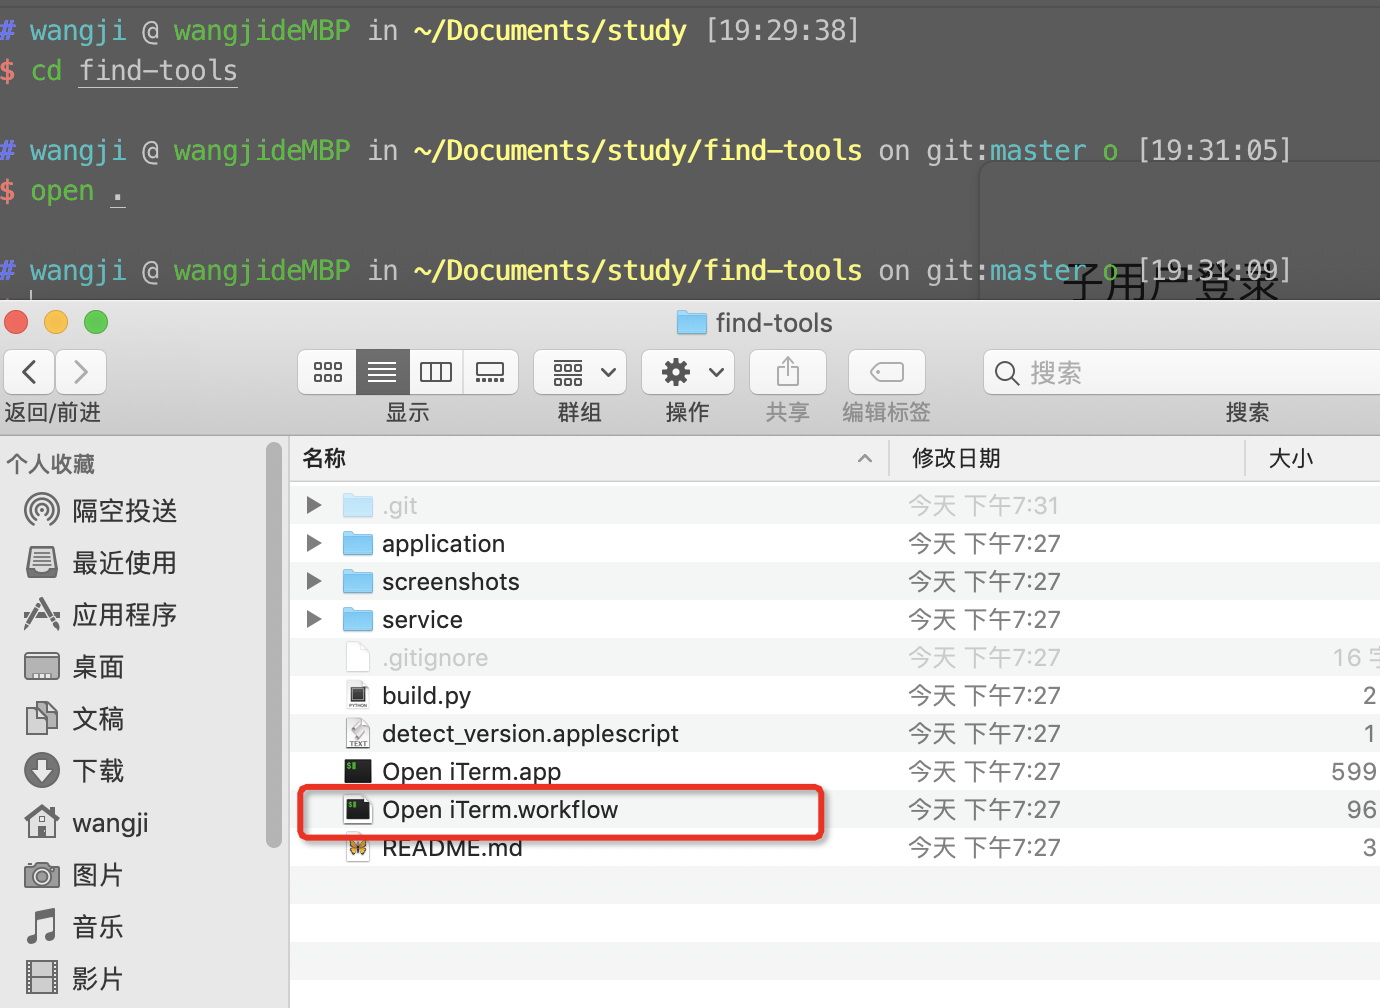Click the share toolbar button
Viewport: 1380px width, 1008px height.
click(x=788, y=372)
